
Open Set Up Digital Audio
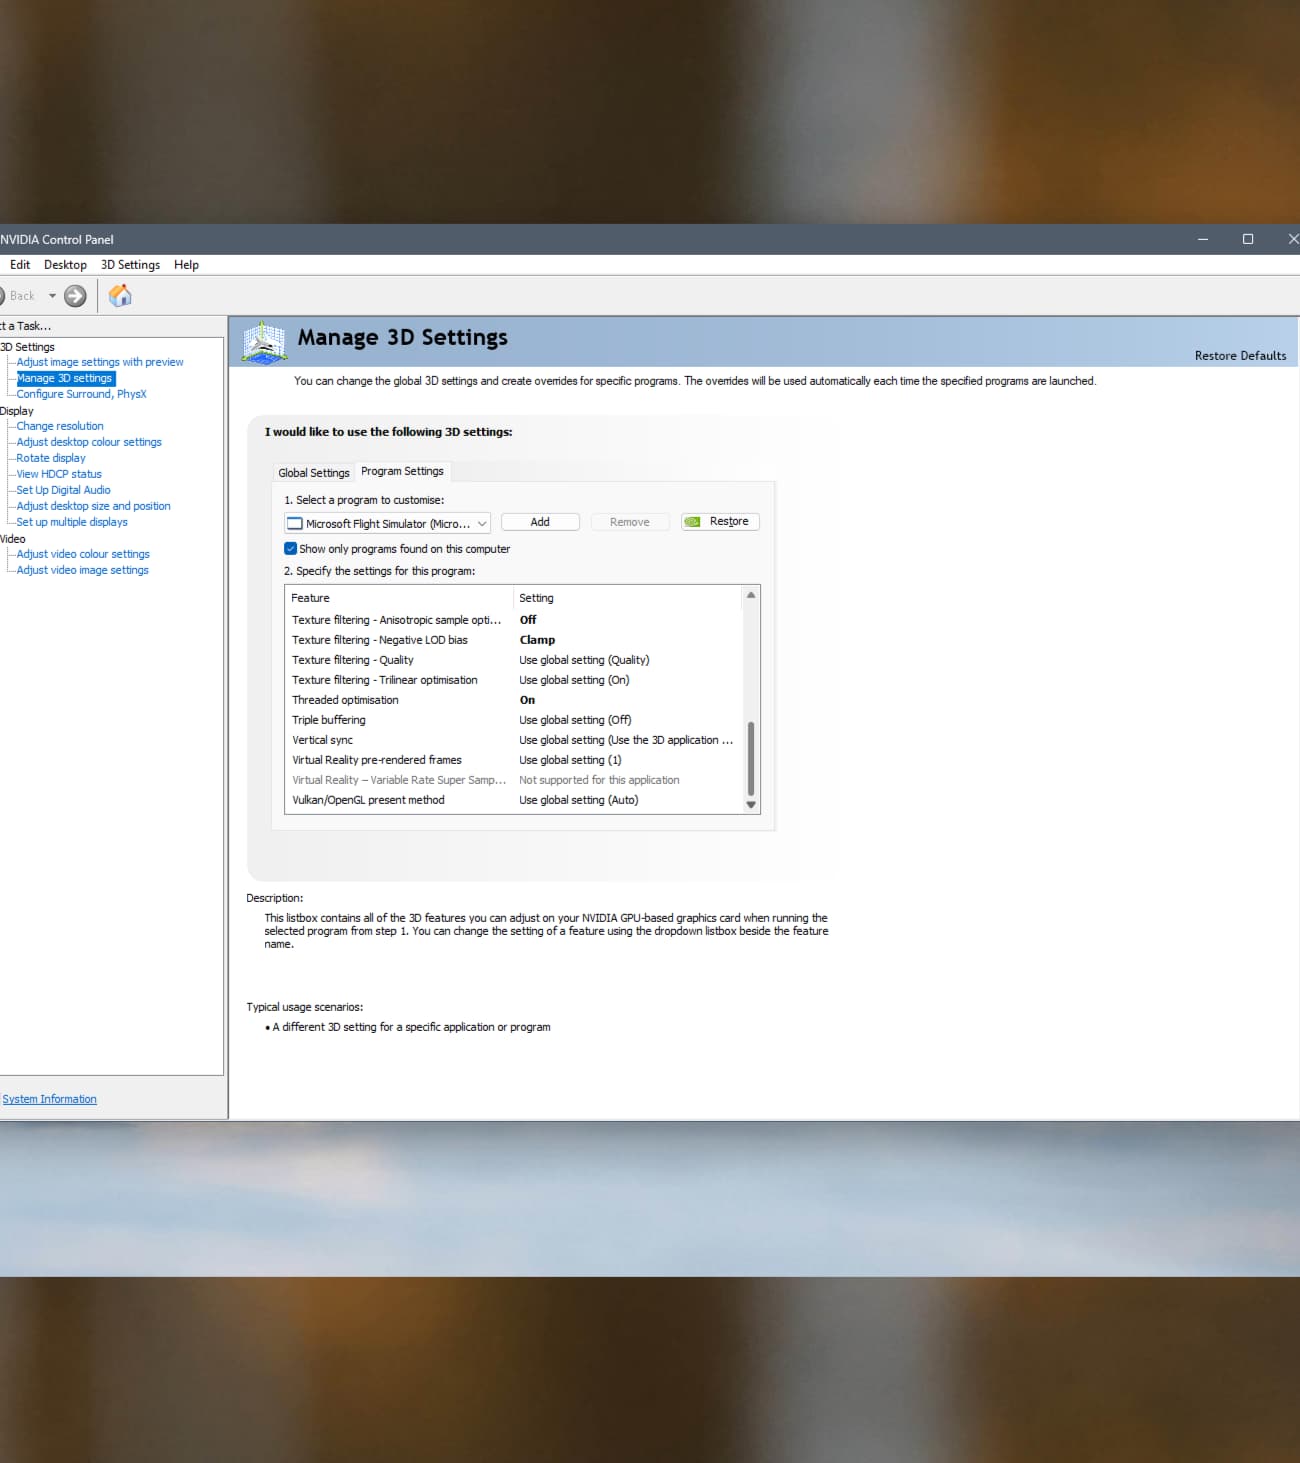[63, 490]
